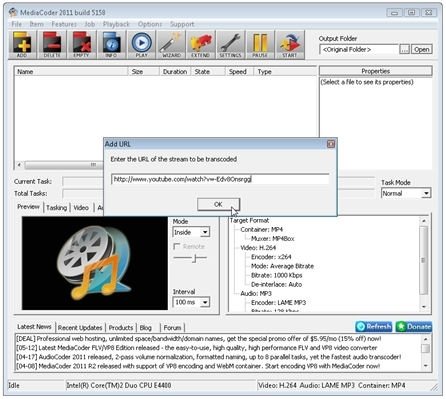446x399 pixels.
Task: Click the MediaCoder title bar app icon
Action: 13,13
